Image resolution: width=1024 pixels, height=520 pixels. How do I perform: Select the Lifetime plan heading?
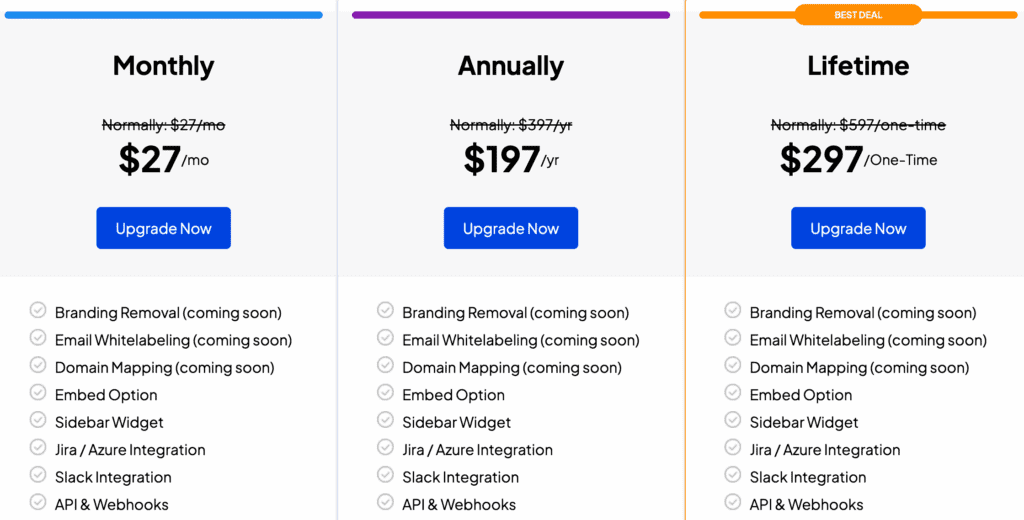pos(858,66)
